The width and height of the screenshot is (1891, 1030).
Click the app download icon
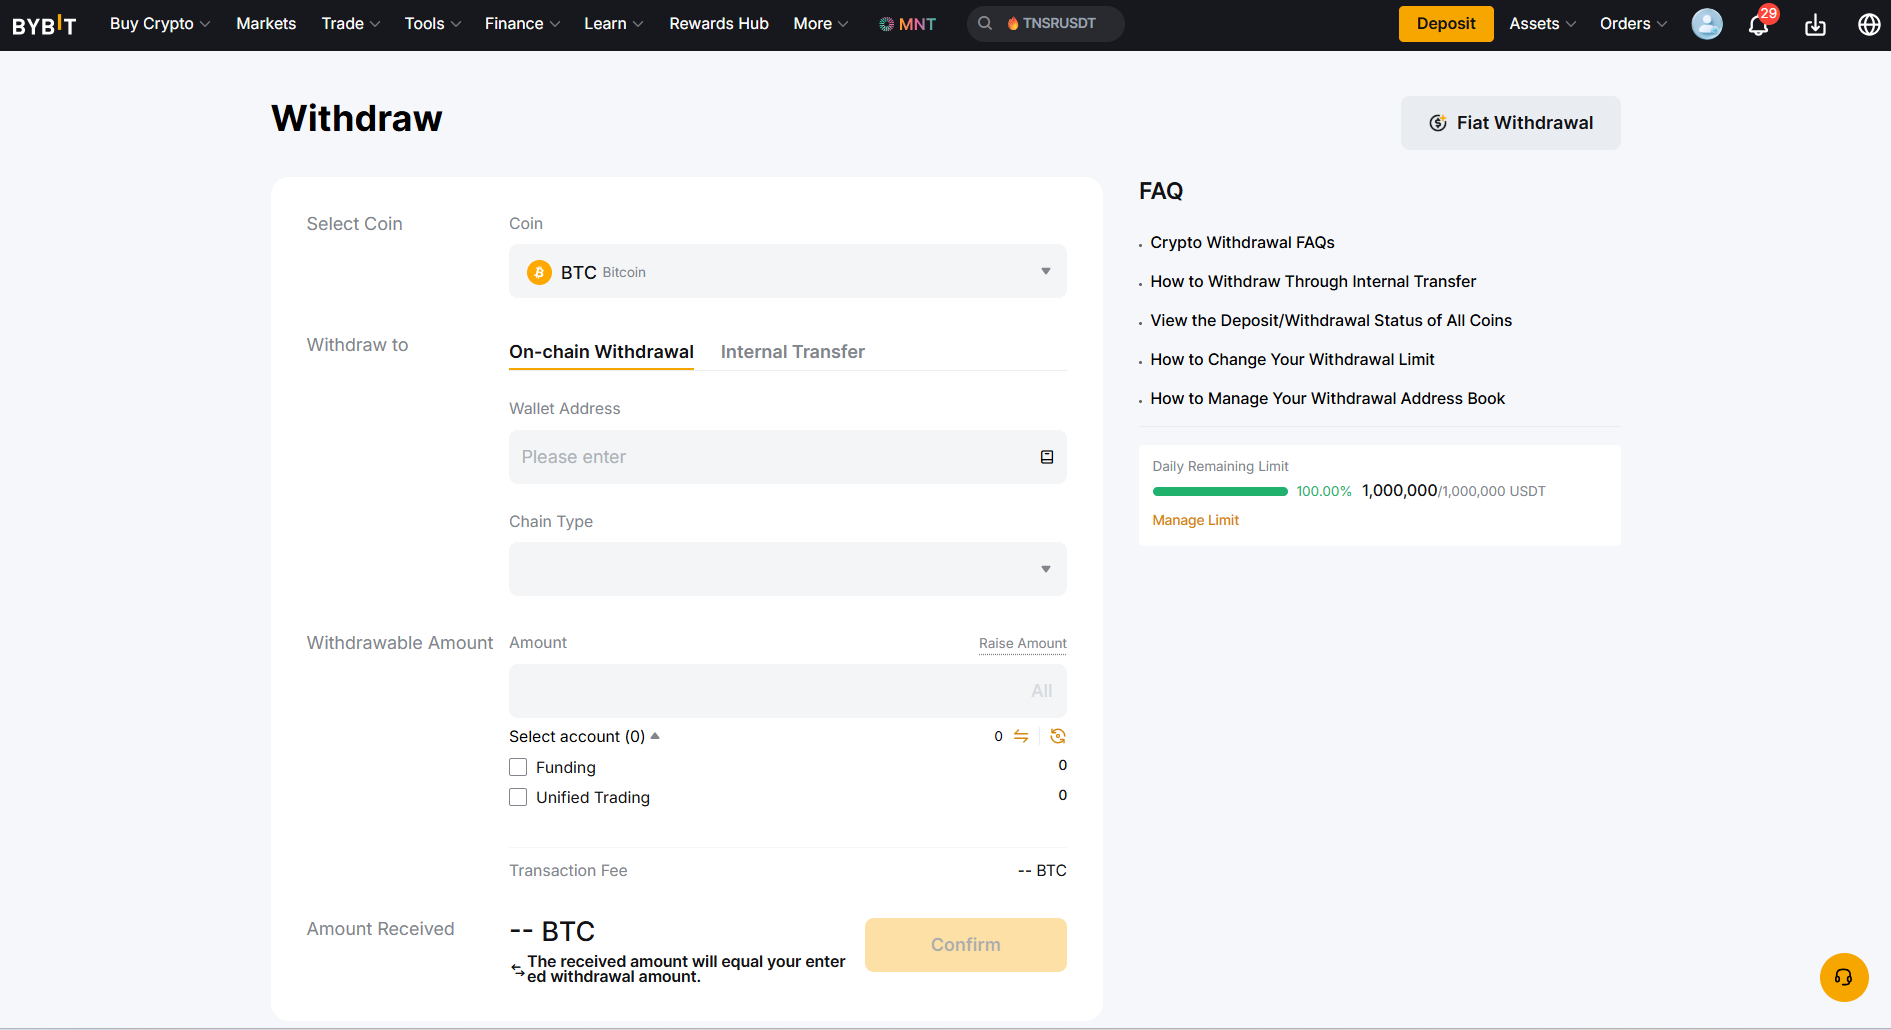point(1815,24)
